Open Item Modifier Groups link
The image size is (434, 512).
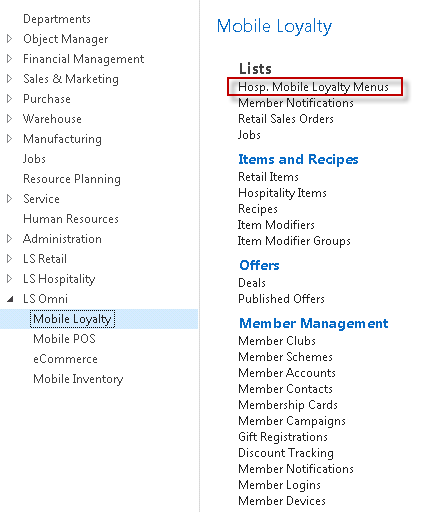294,241
